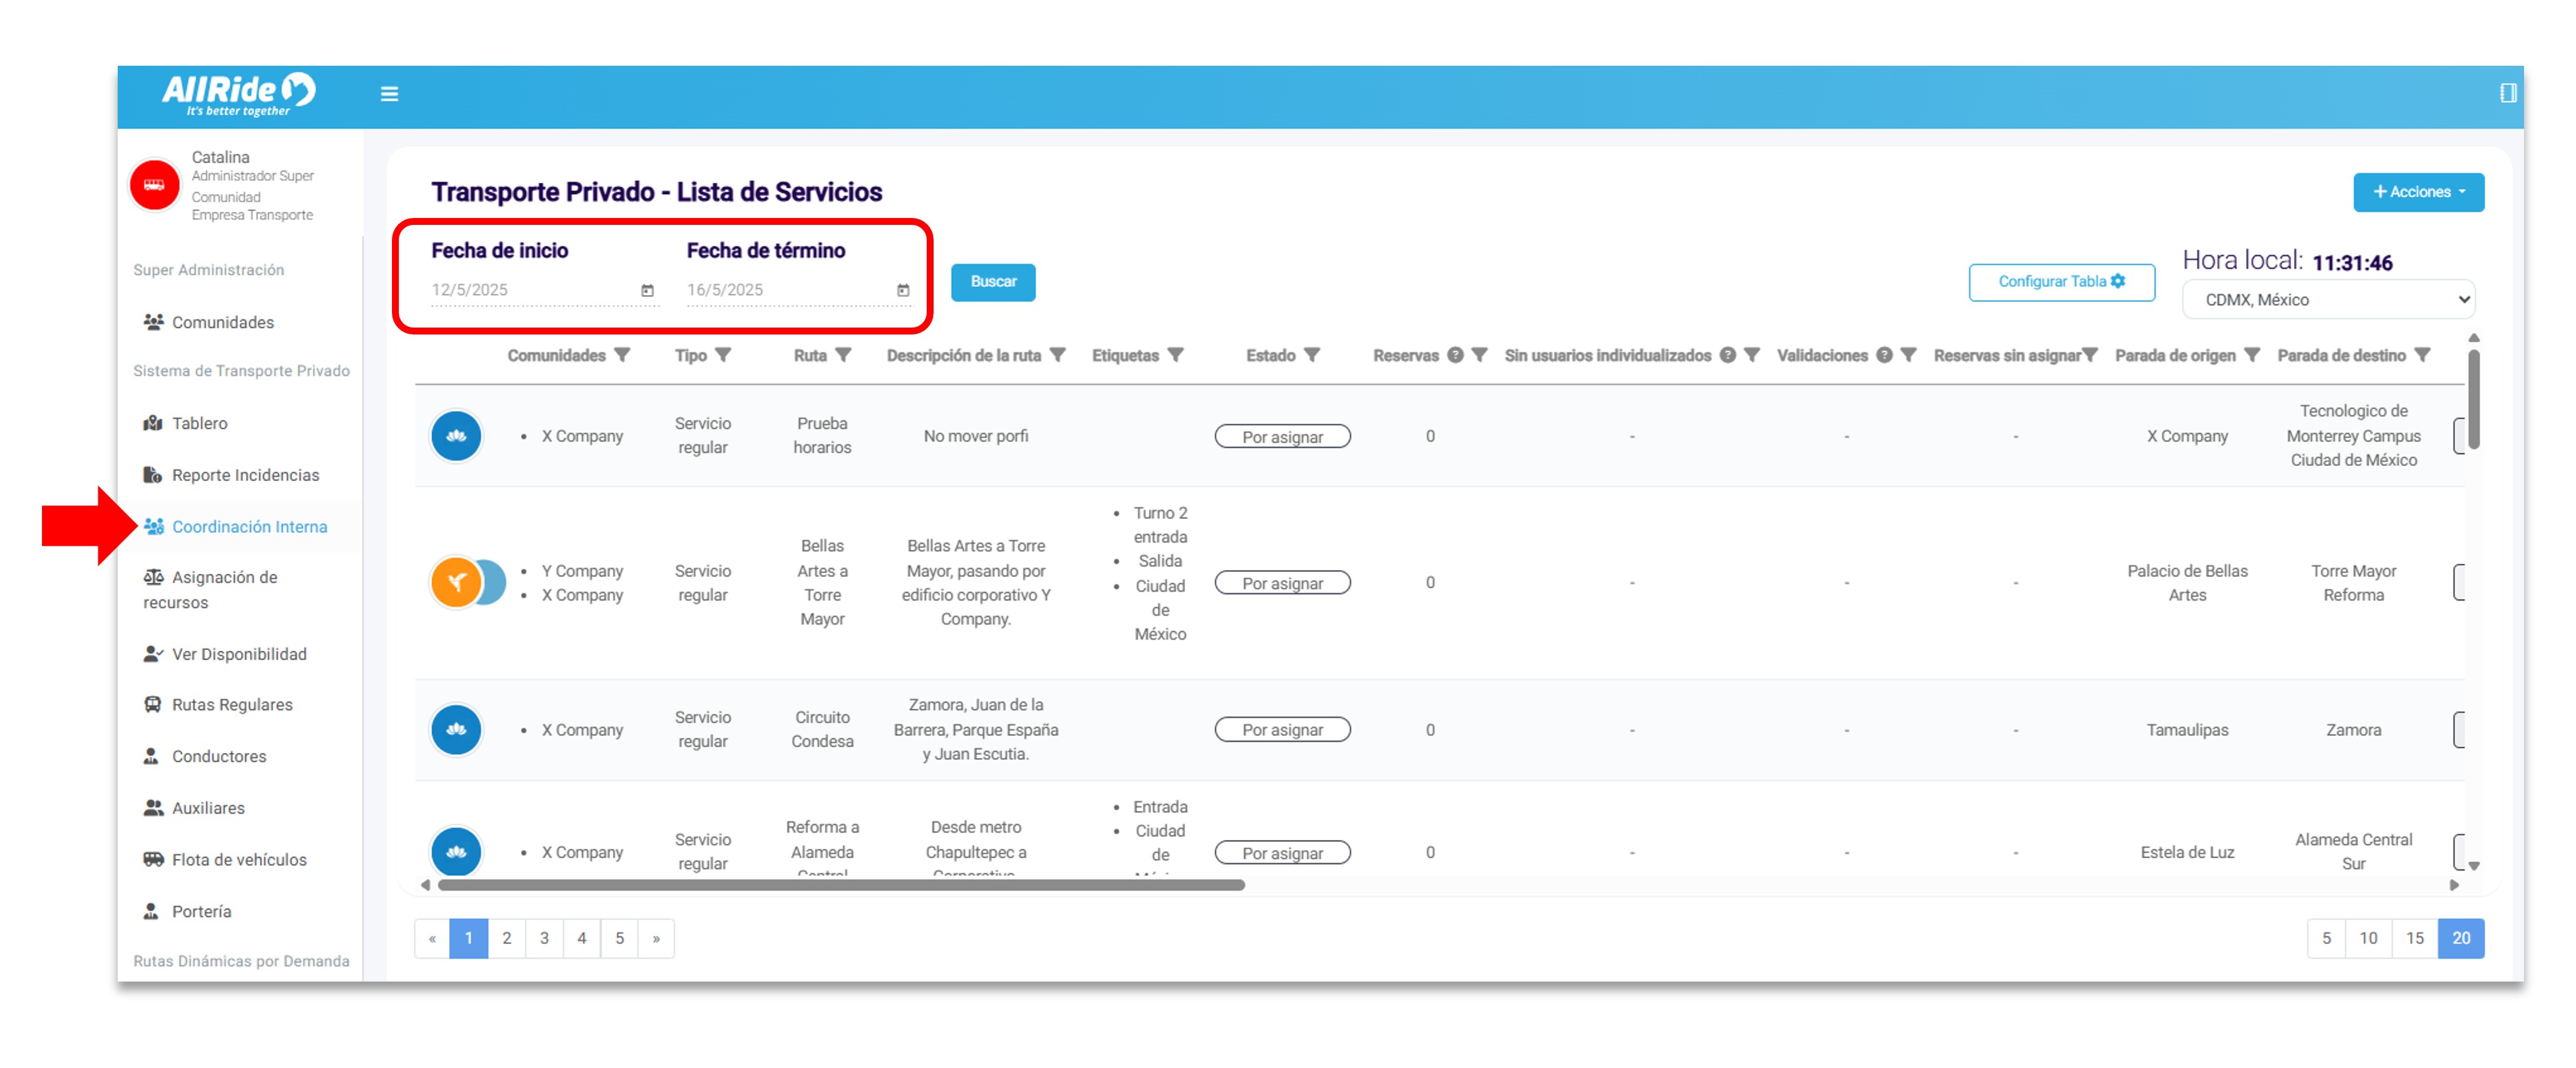Go to page 3 of results
Screen dimensions: 2576x1068
click(544, 938)
